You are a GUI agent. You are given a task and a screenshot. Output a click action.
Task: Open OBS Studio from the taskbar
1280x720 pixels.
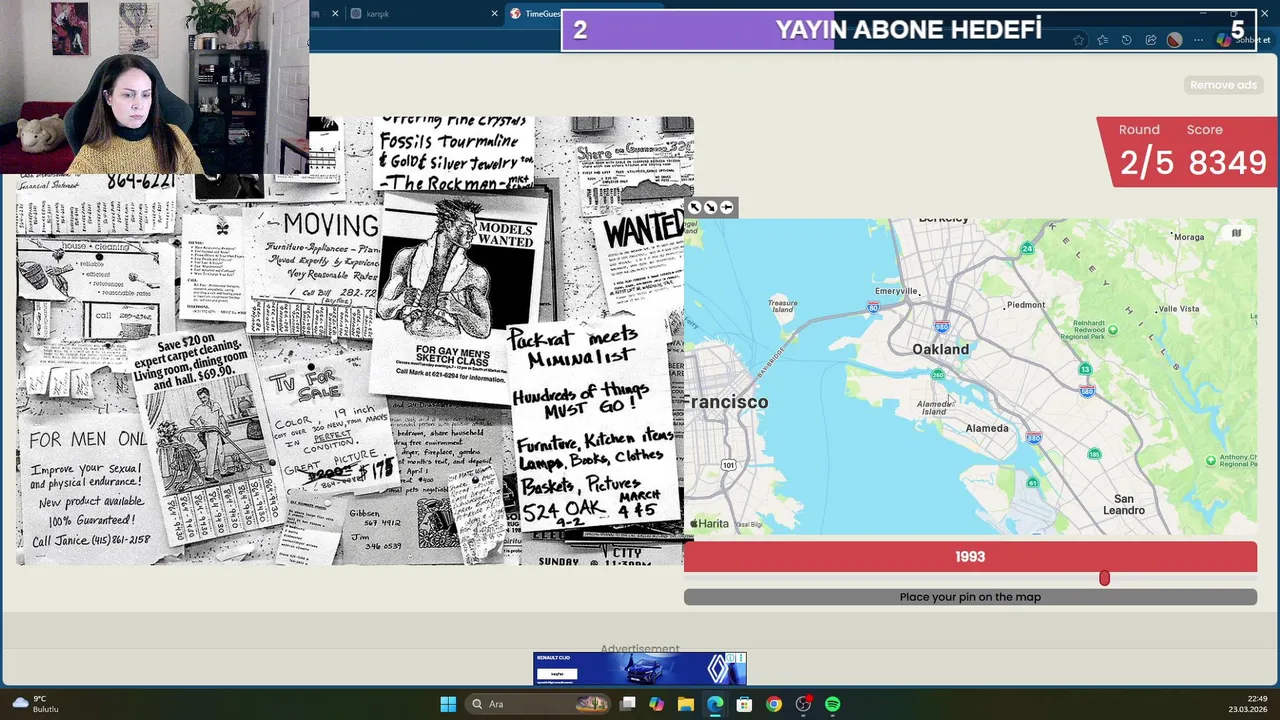pyautogui.click(x=803, y=704)
